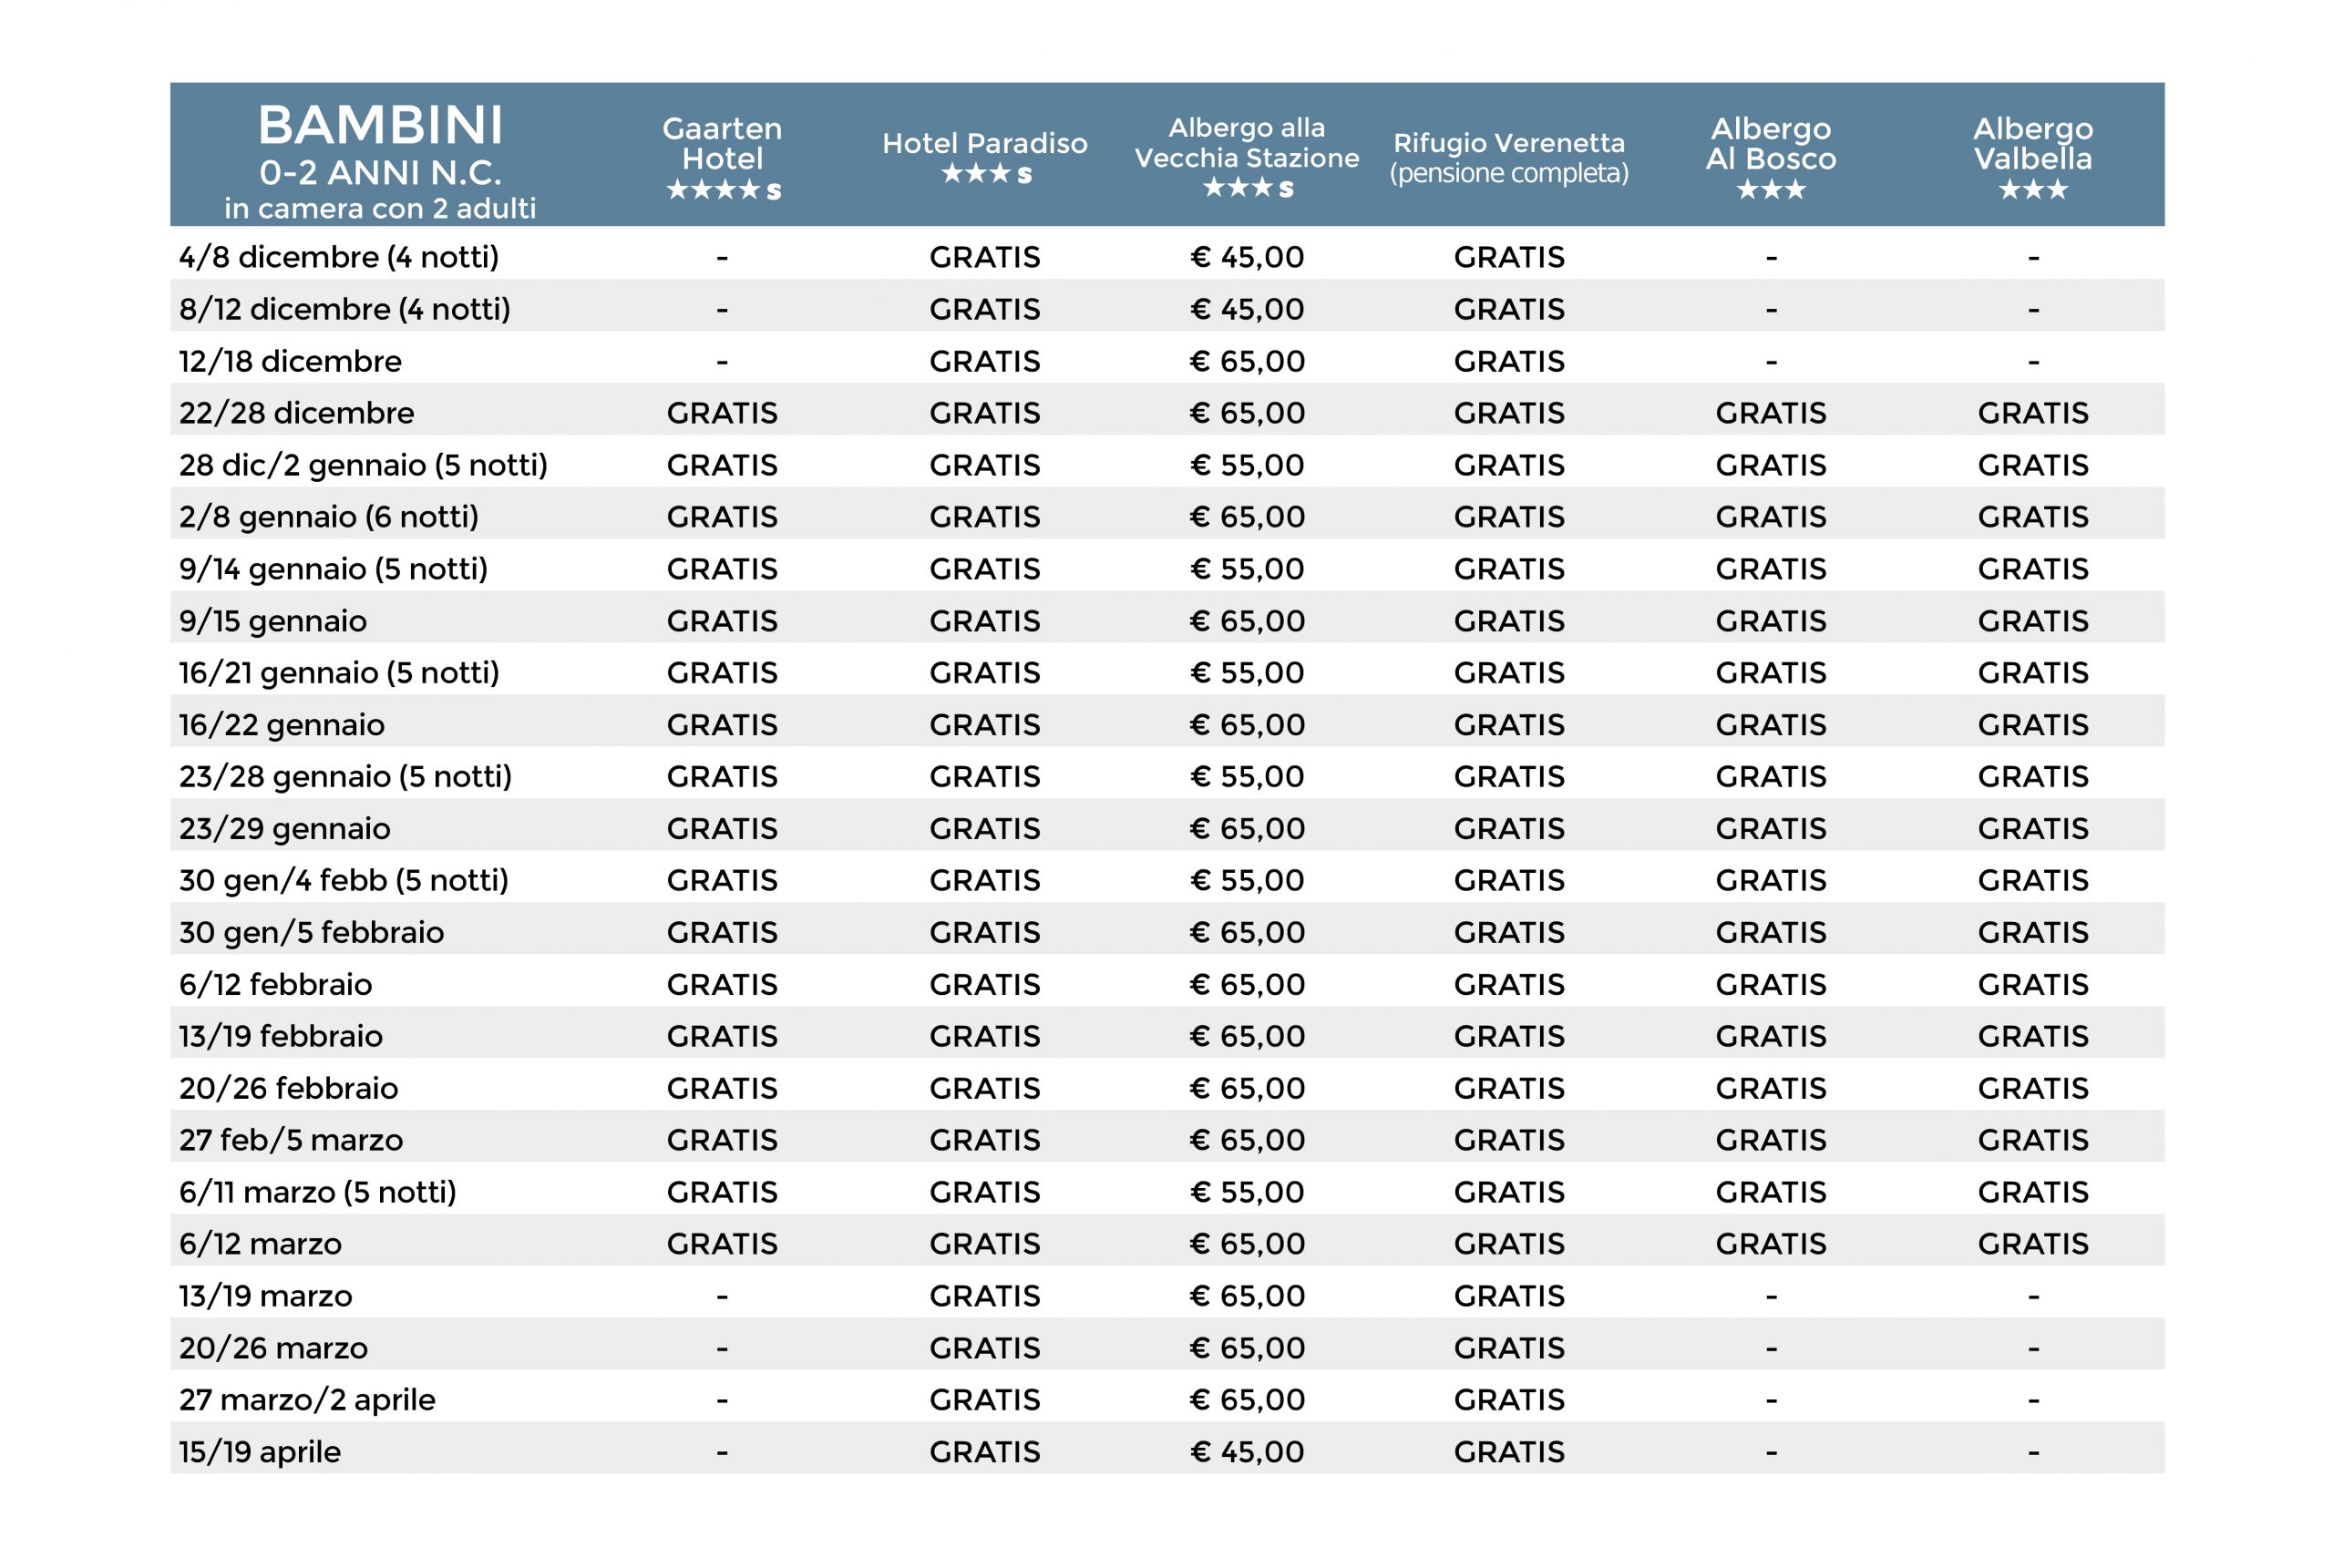Click Gaarten Hotel GRATIS for 16/22 gennaio
This screenshot has height=1568, width=2333.
[x=722, y=725]
